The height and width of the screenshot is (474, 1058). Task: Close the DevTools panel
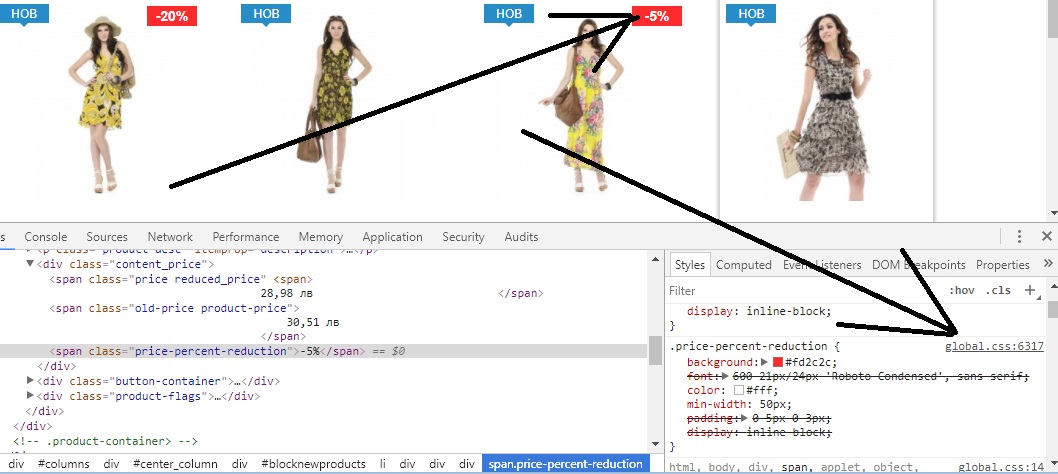tap(1047, 236)
